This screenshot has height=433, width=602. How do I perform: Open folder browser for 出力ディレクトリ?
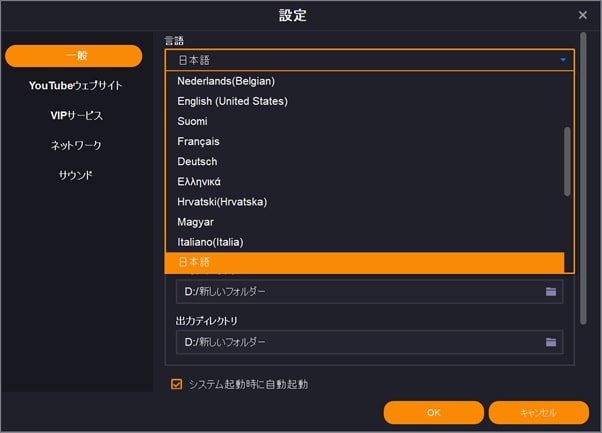coord(551,342)
